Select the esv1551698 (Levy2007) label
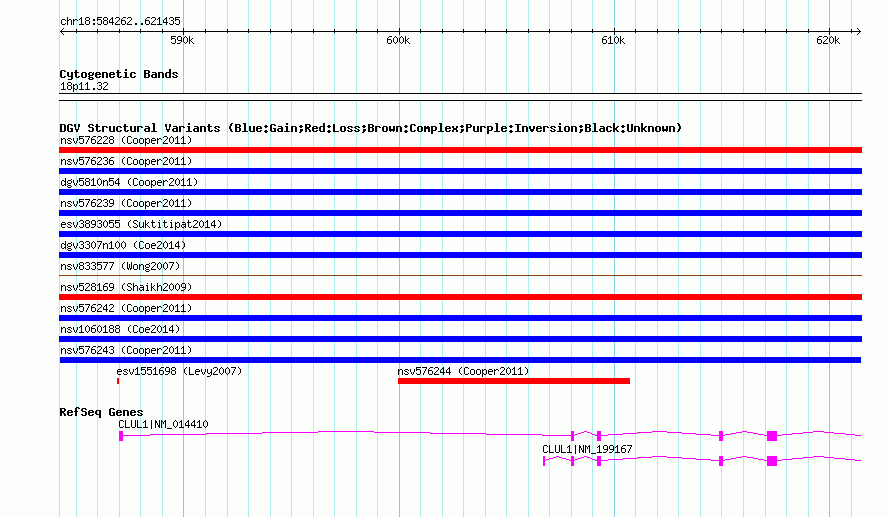Image resolution: width=890 pixels, height=517 pixels. [179, 371]
